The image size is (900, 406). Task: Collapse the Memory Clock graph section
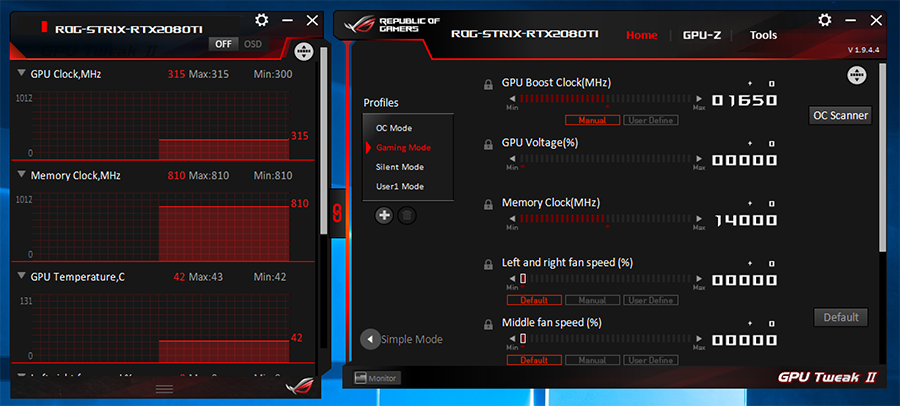pyautogui.click(x=22, y=175)
